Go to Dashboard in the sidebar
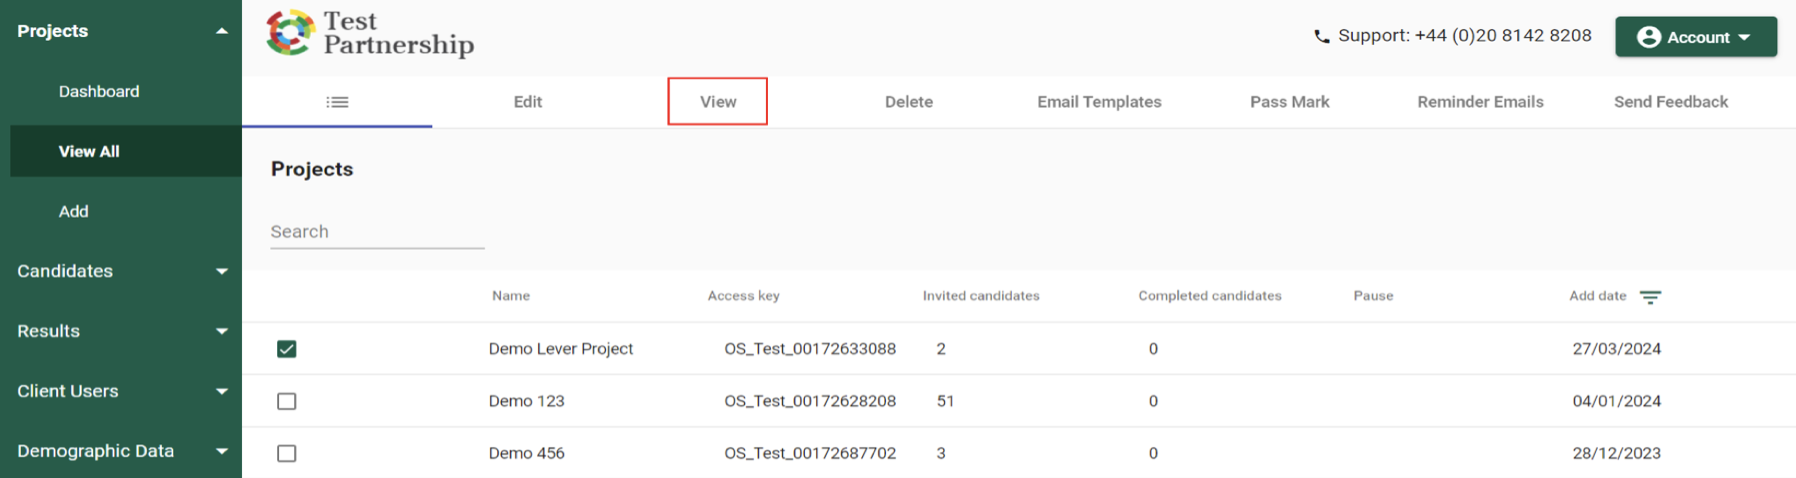 click(99, 91)
